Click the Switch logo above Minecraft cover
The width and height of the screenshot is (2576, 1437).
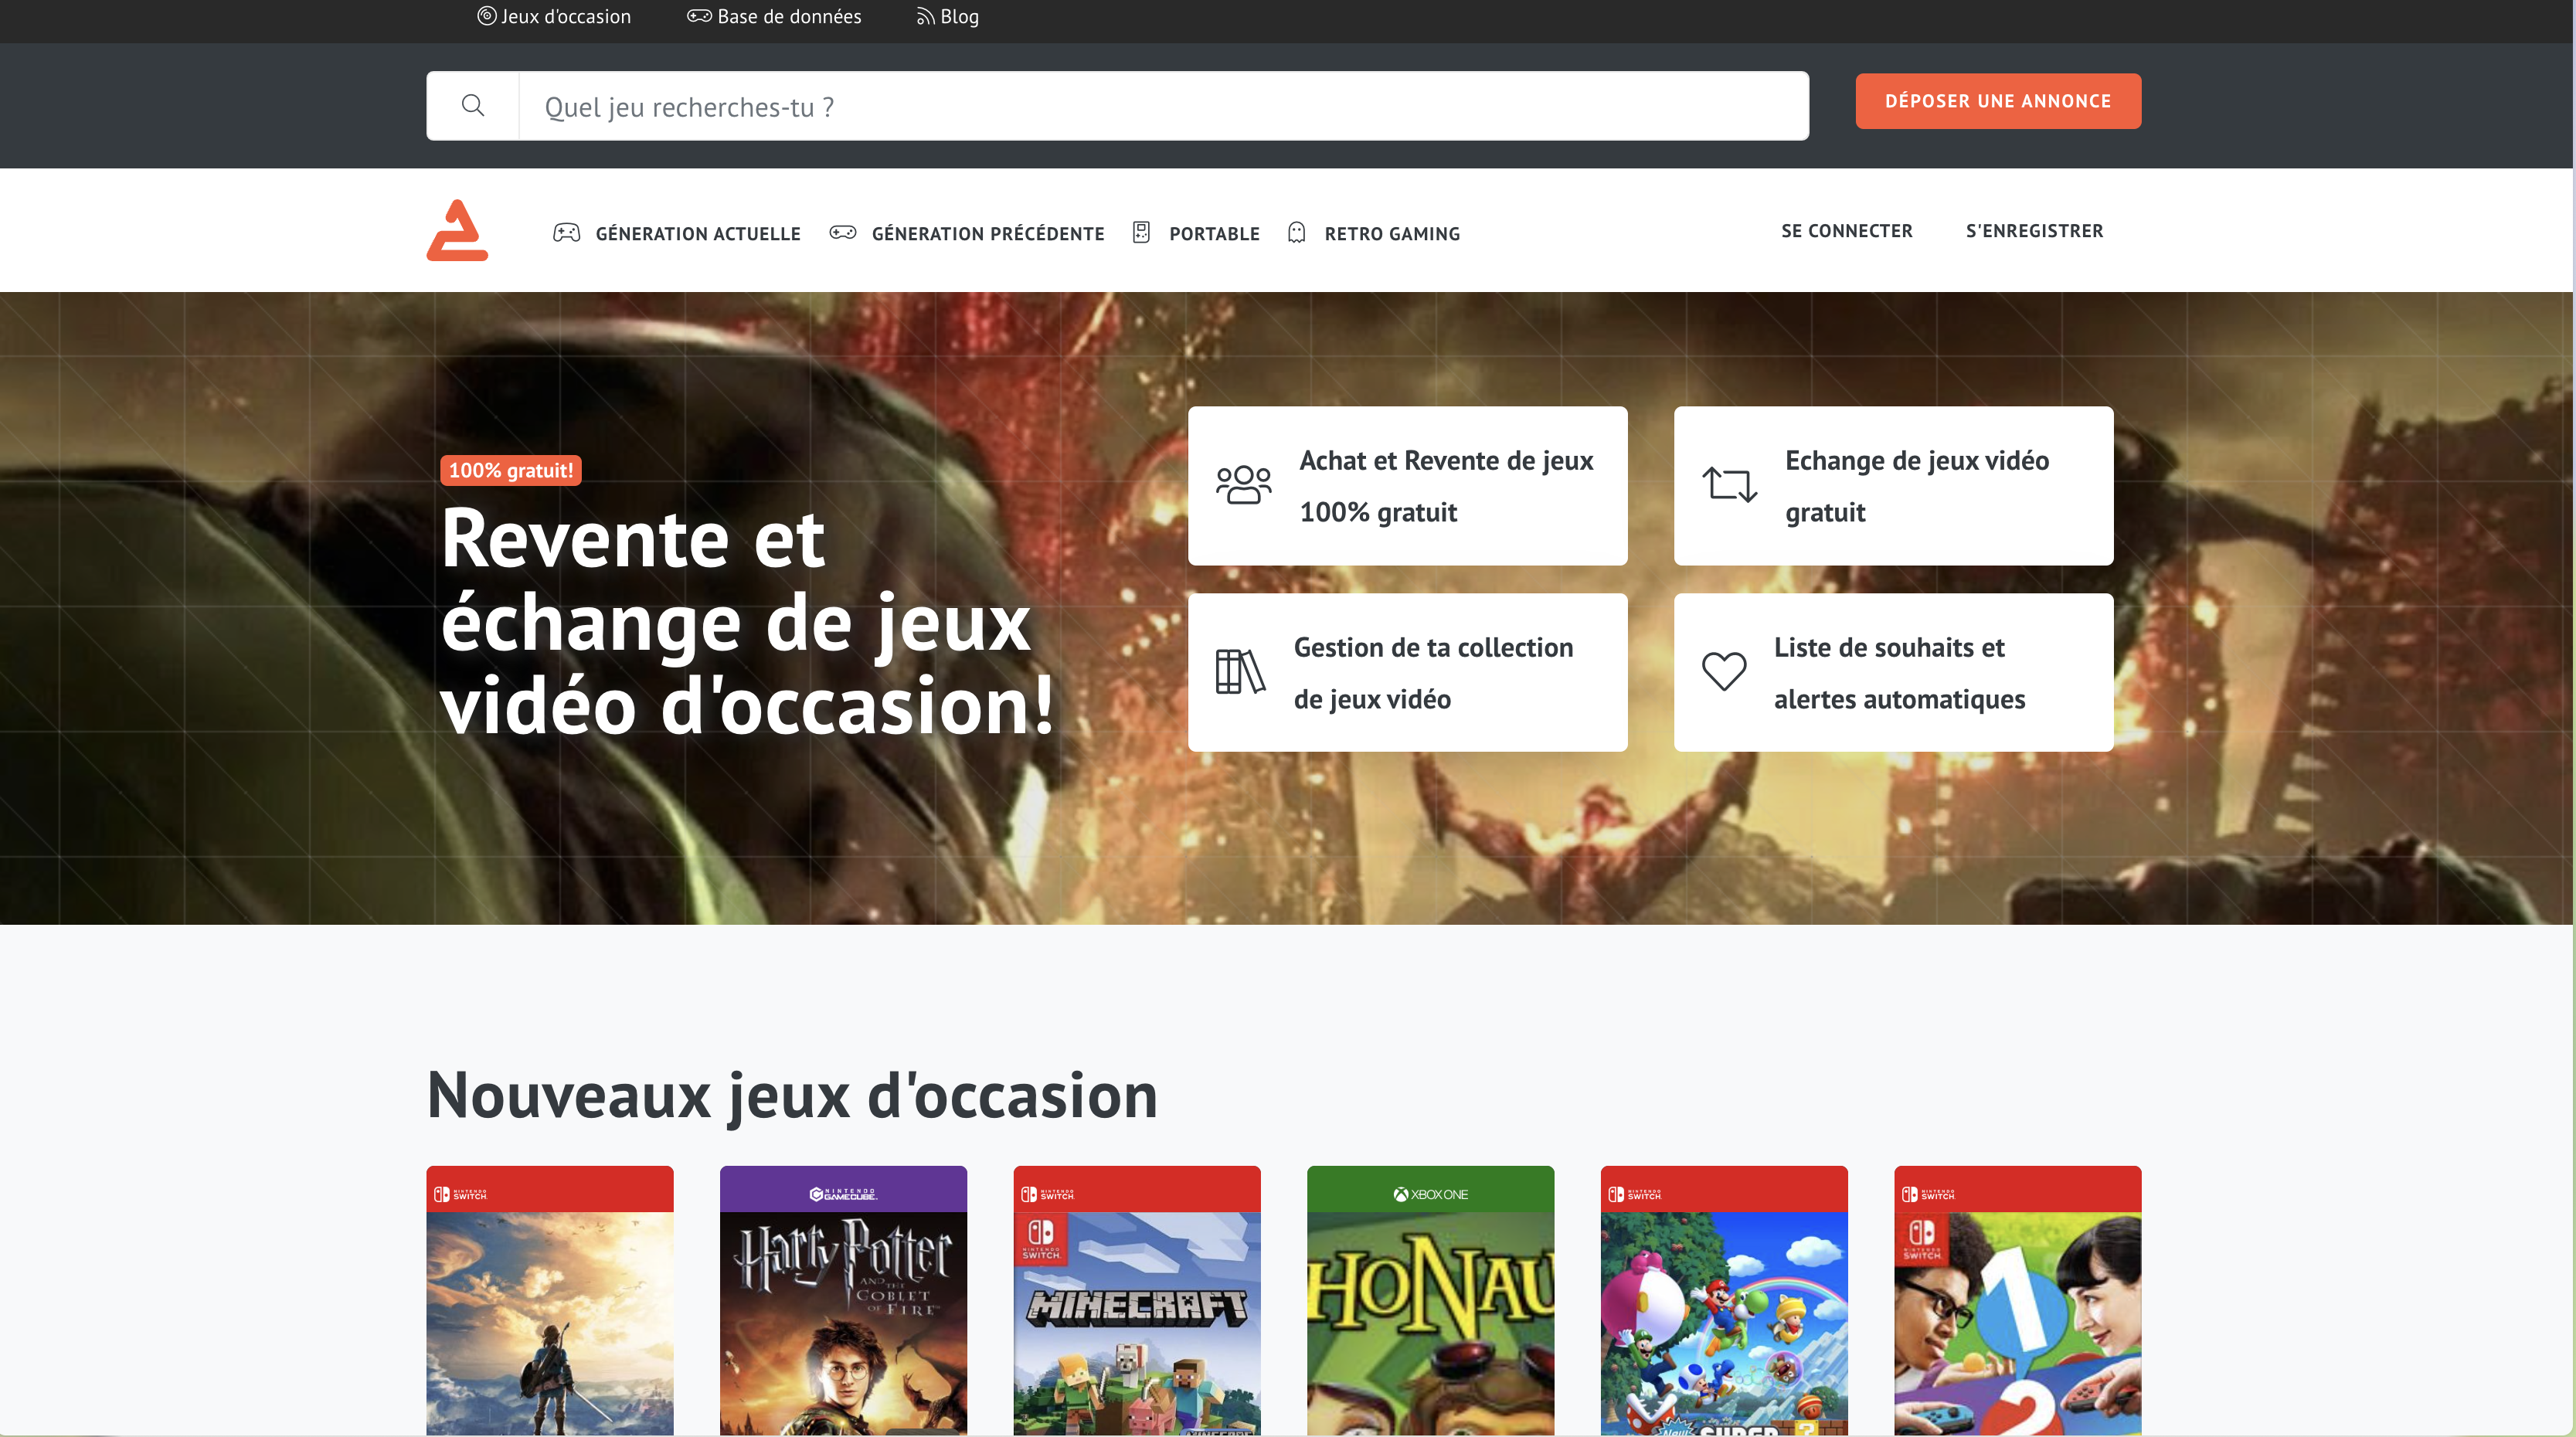pos(1047,1194)
